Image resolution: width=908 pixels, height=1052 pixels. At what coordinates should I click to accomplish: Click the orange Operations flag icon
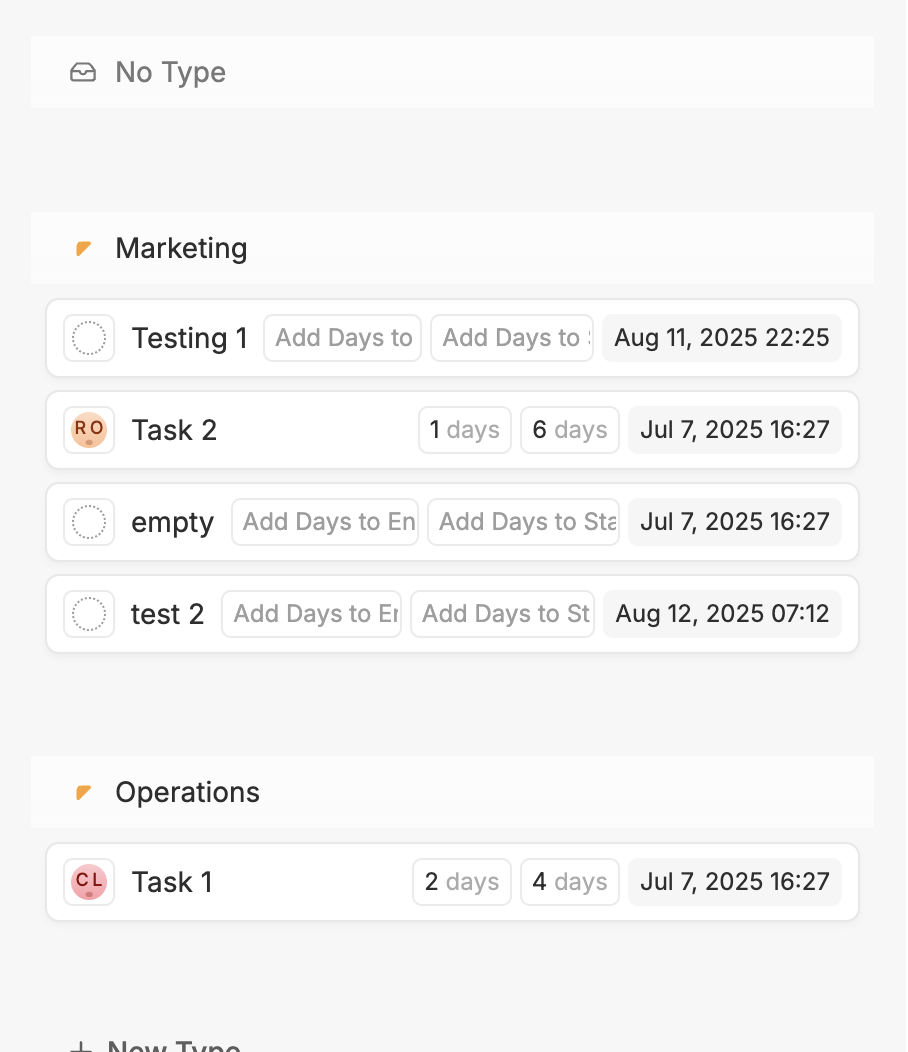pos(84,792)
